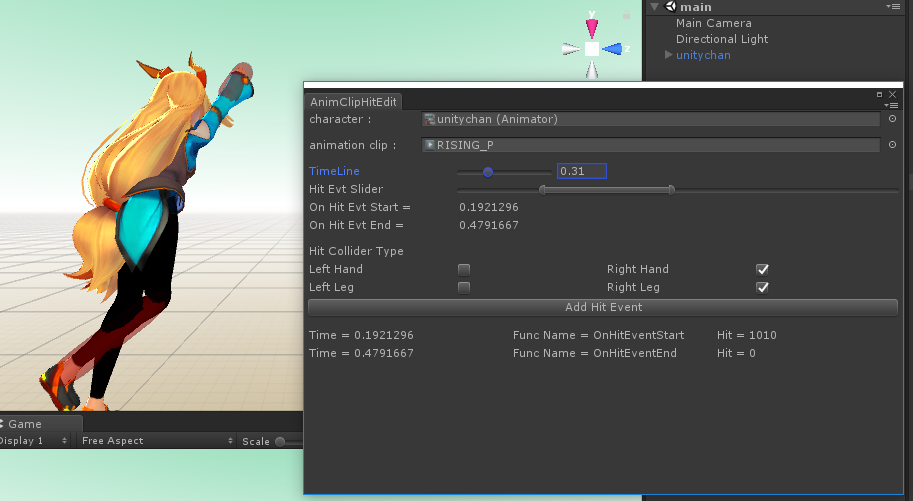913x501 pixels.
Task: Click the Hit Evt Slider left handle
Action: (x=543, y=190)
